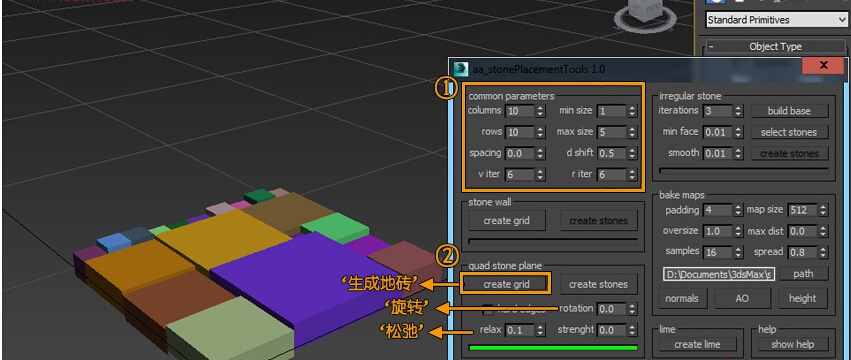Click the max size value field
Viewport: 851px width, 360px height.
click(x=611, y=132)
